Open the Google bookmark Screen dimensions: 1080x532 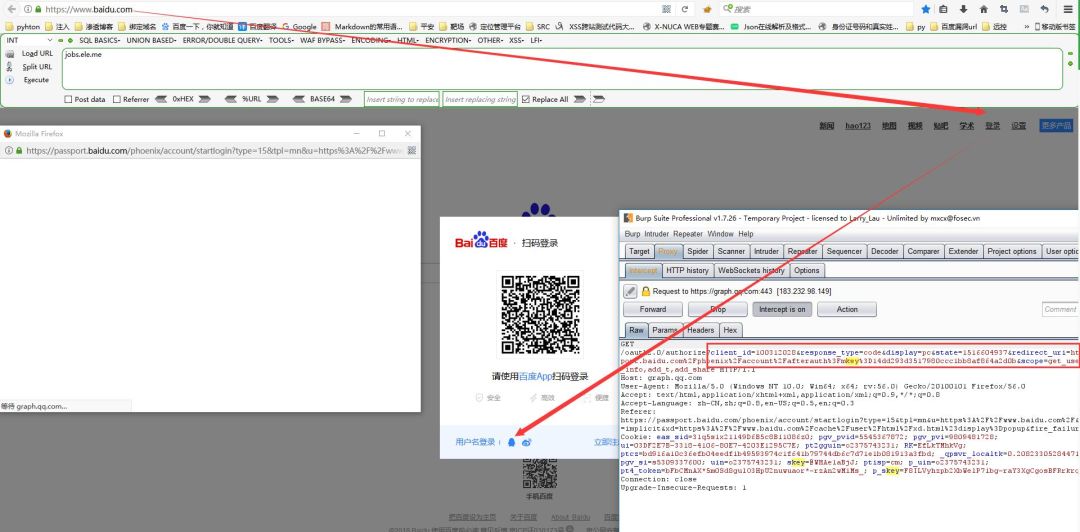(x=299, y=27)
